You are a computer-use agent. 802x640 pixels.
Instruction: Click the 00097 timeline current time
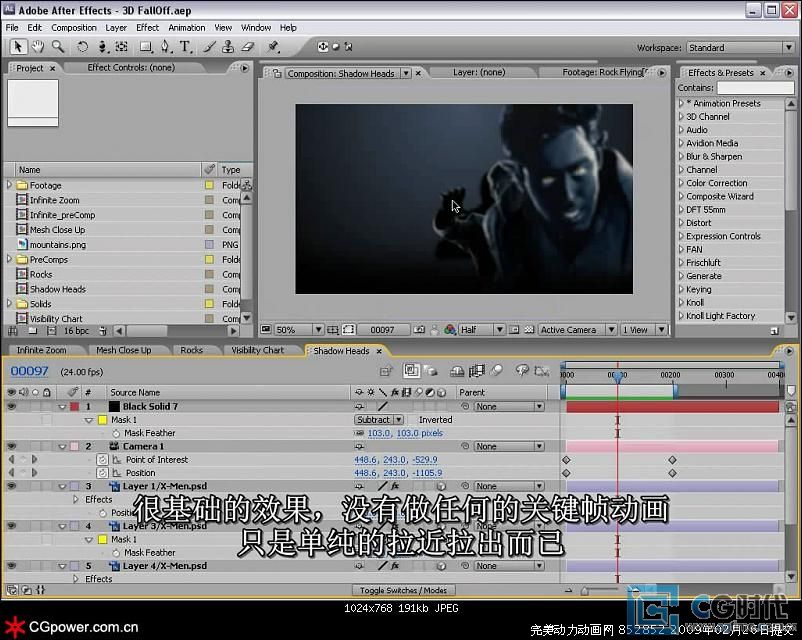click(29, 371)
